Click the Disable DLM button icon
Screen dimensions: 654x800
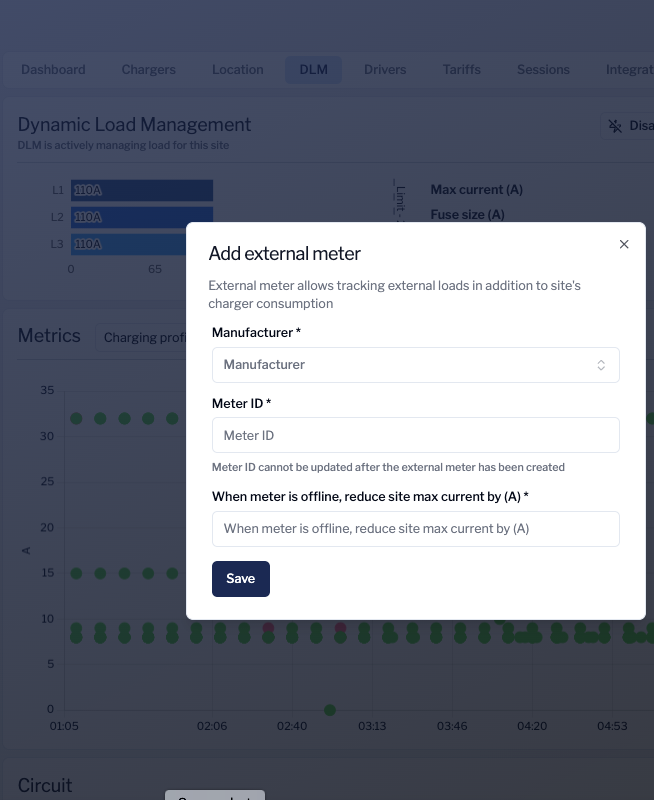coord(616,126)
